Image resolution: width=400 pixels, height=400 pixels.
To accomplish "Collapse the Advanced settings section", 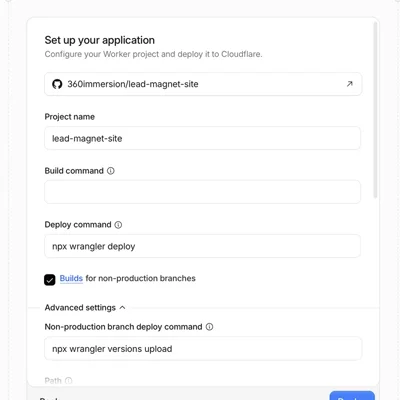I will 85,307.
